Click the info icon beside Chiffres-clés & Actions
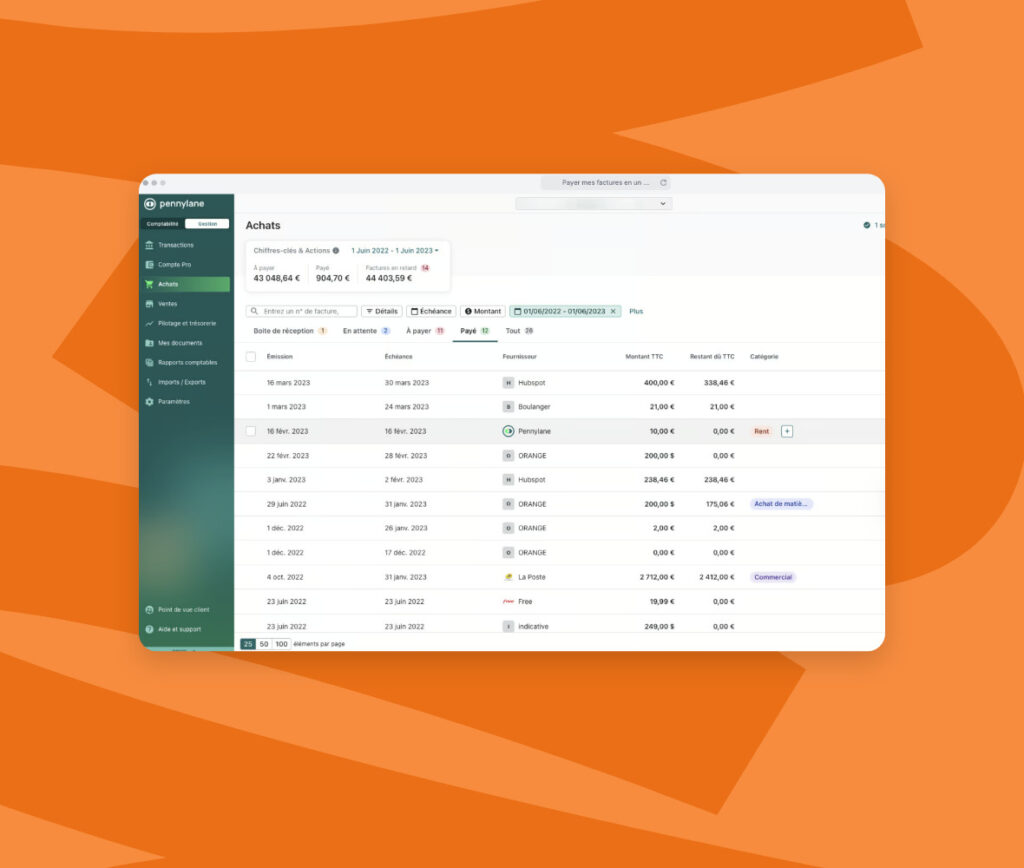Screen dimensions: 1024x868 [x=336, y=250]
